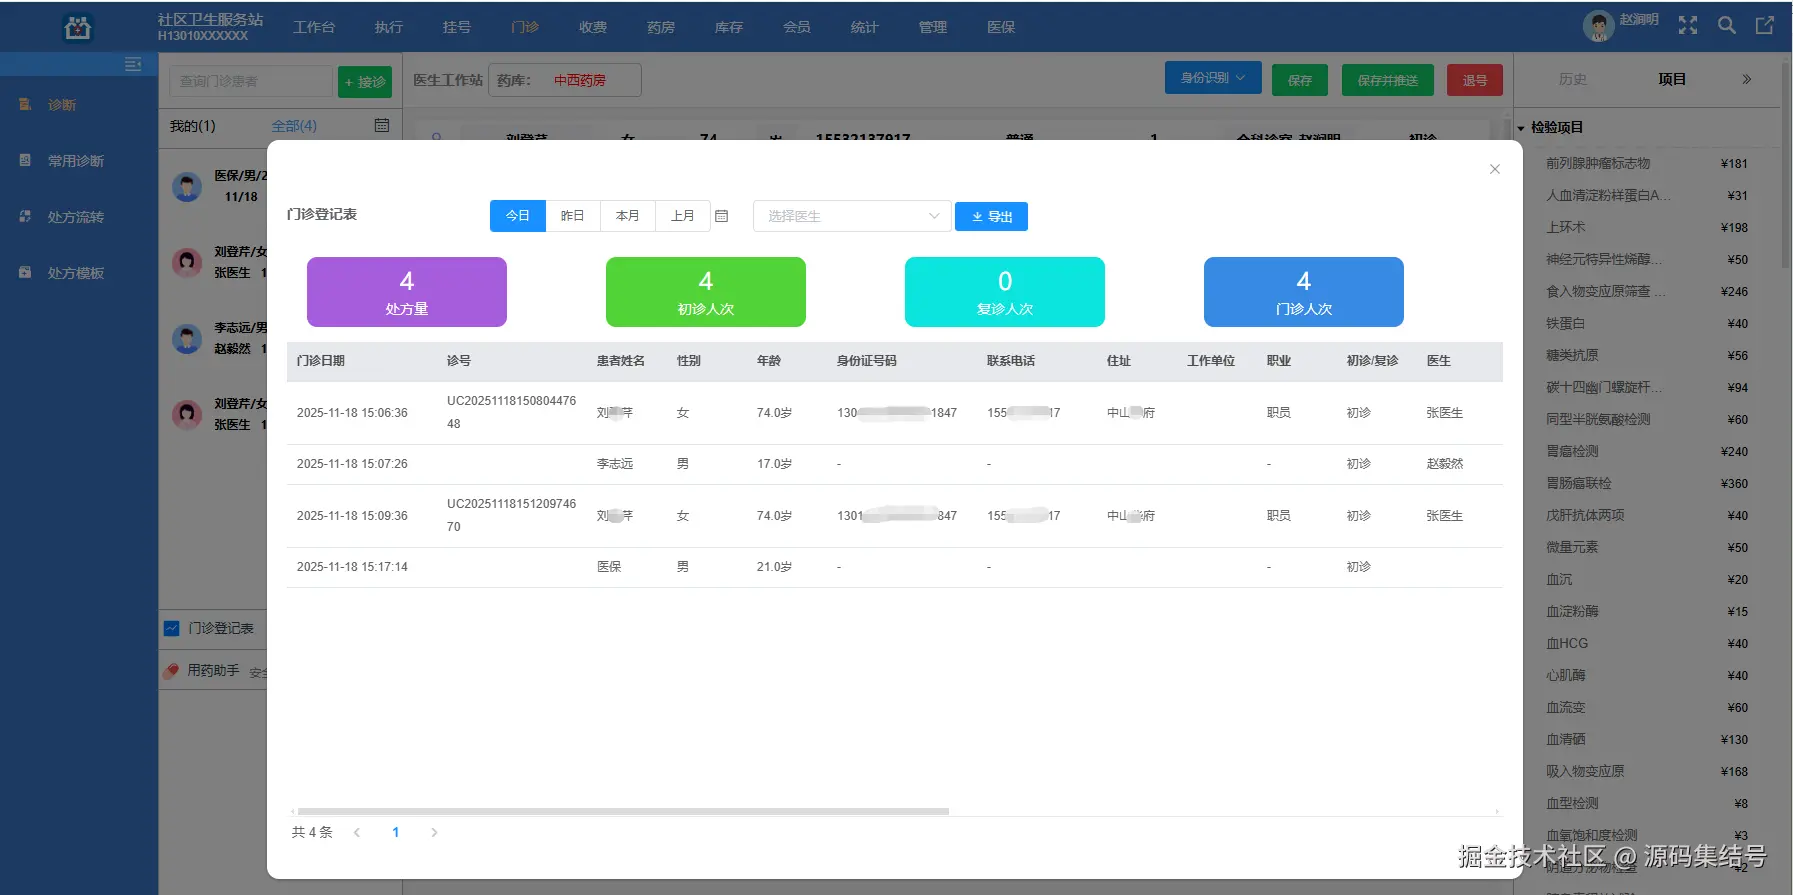The height and width of the screenshot is (895, 1793).
Task: Close the 门诊登记表 dialog
Action: coord(1495,169)
